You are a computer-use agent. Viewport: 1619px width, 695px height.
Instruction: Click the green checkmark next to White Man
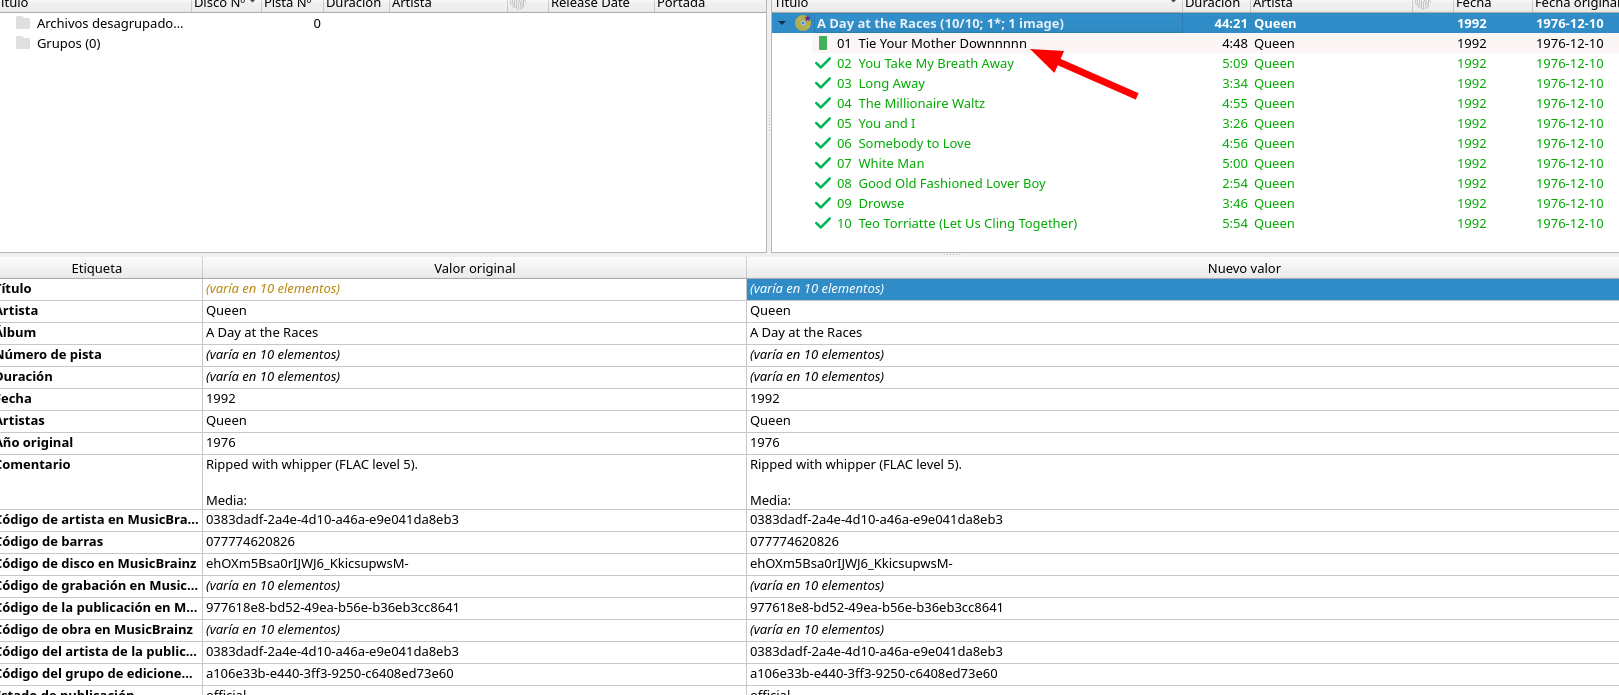click(x=823, y=163)
